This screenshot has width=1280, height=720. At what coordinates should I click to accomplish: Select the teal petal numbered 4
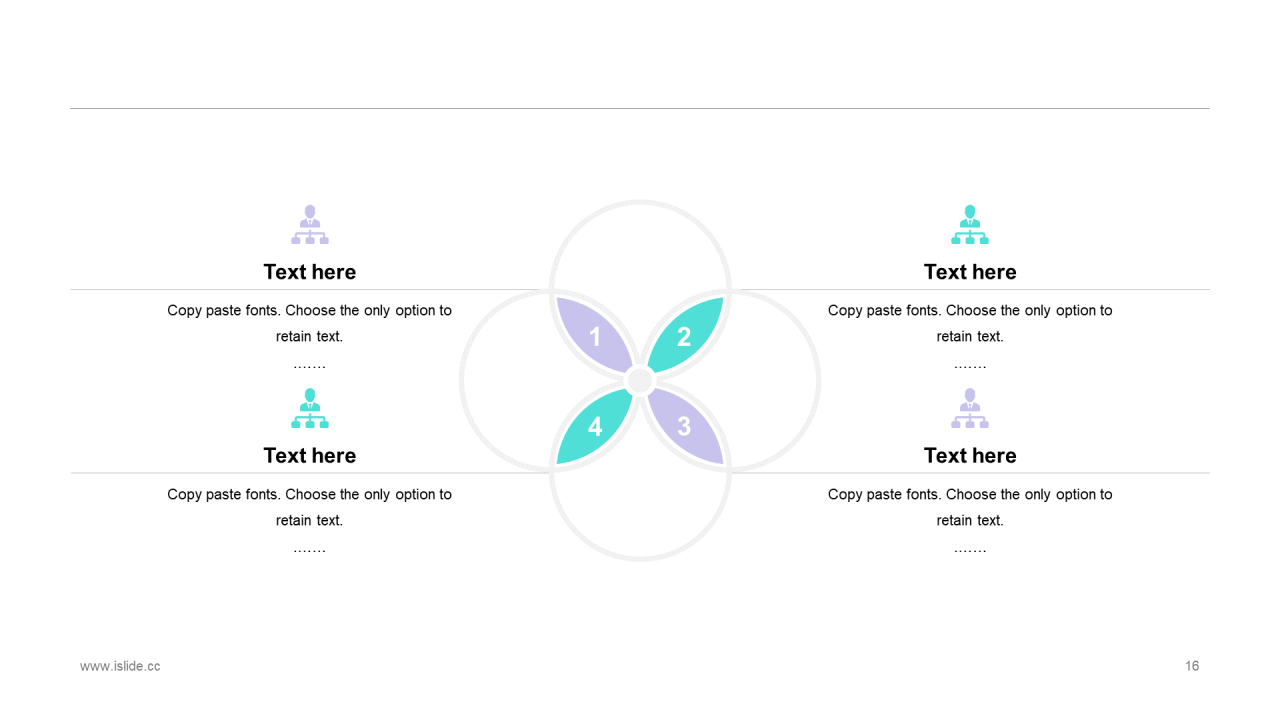(594, 427)
